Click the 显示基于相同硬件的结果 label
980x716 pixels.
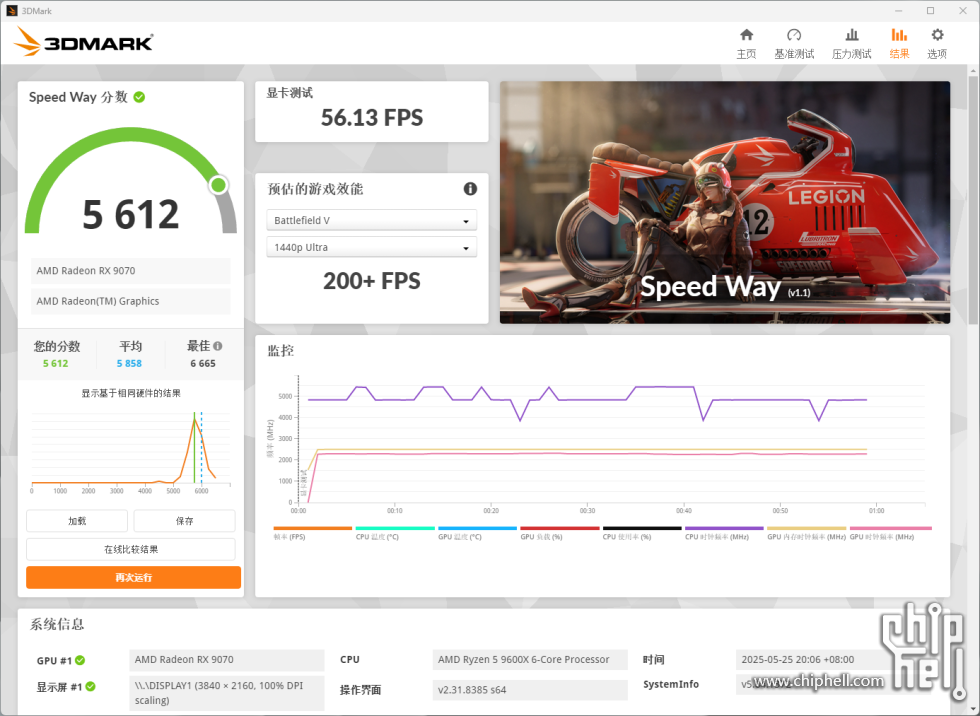point(131,393)
